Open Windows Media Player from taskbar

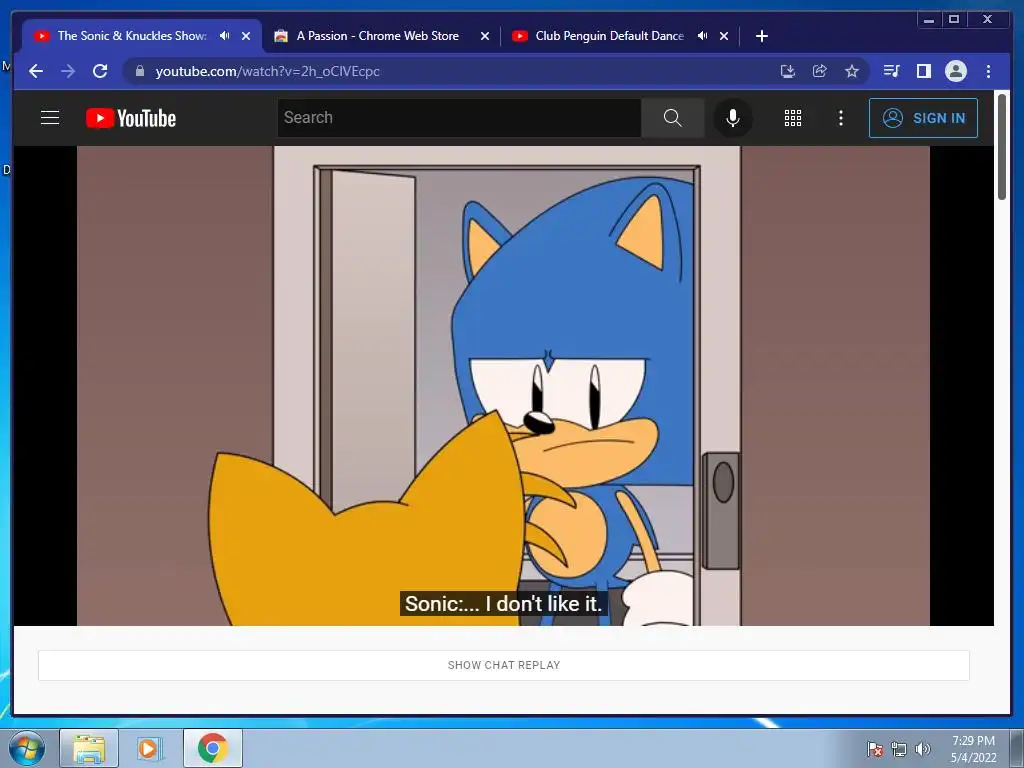pyautogui.click(x=150, y=748)
